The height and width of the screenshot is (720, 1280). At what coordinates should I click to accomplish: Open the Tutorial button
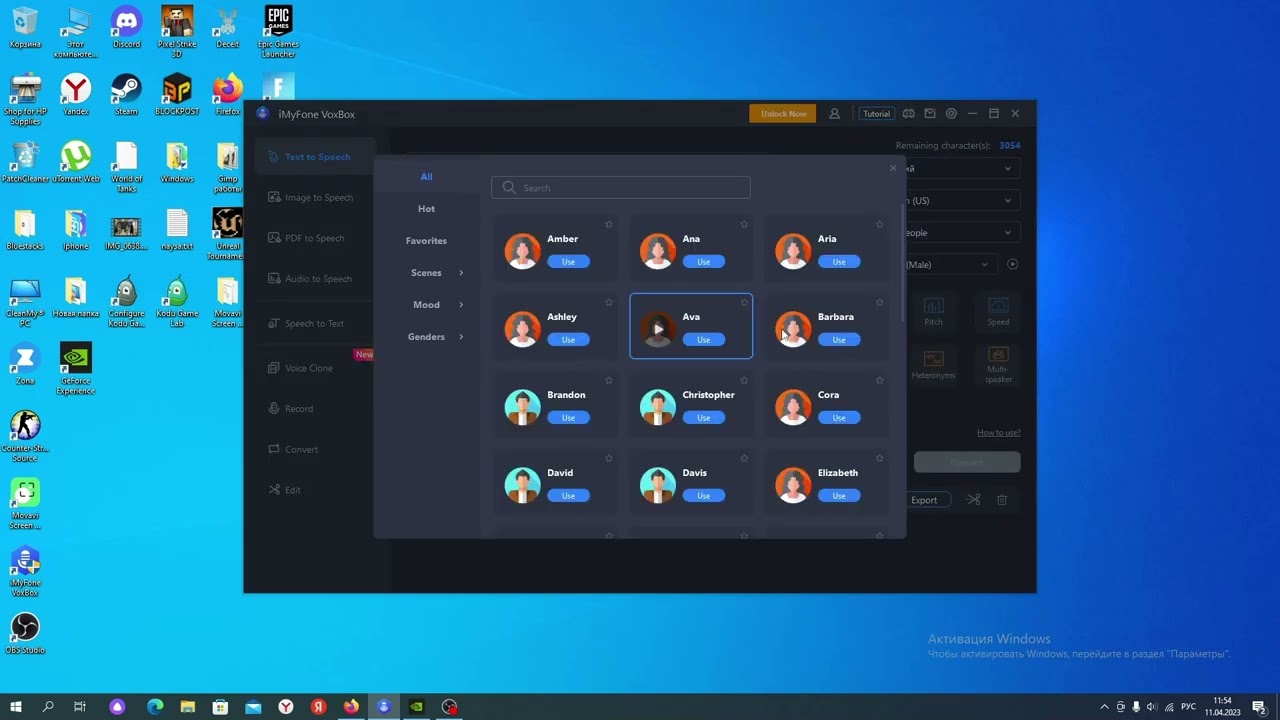click(x=876, y=114)
